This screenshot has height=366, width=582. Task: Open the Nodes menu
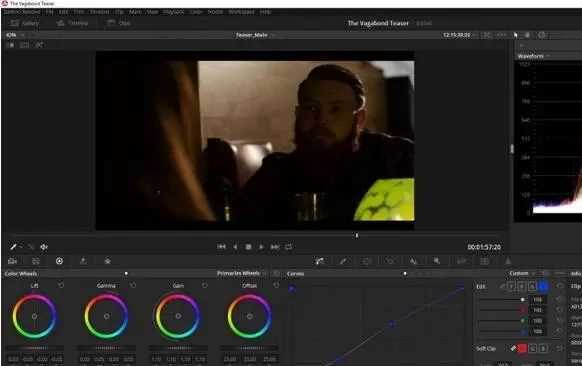(x=215, y=12)
